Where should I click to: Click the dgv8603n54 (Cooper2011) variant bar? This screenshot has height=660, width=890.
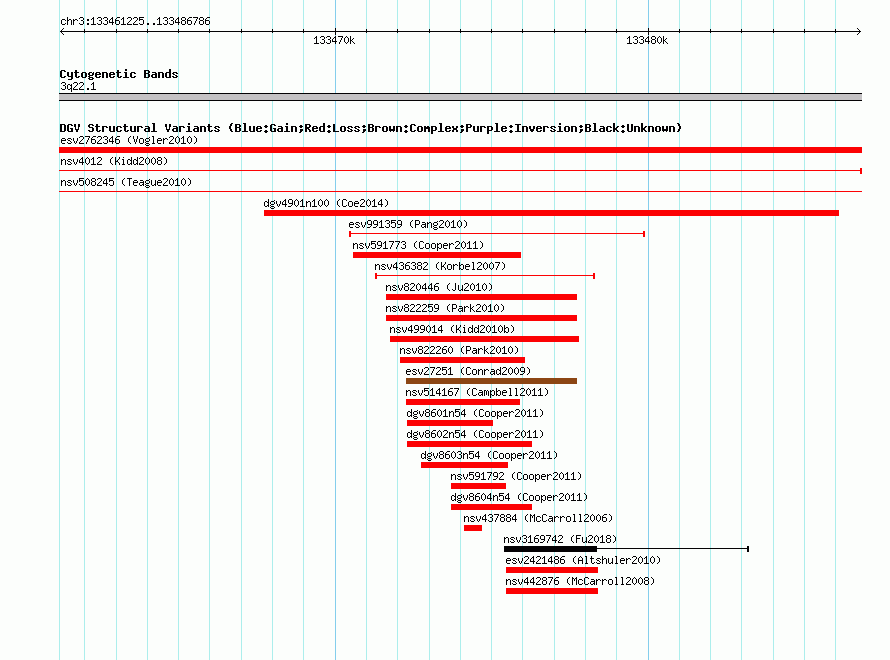(x=464, y=465)
